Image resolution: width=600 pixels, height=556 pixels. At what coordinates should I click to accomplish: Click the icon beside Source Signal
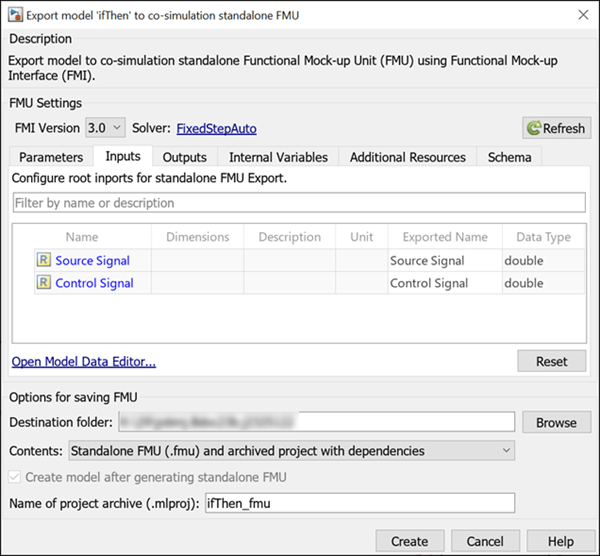[x=44, y=261]
